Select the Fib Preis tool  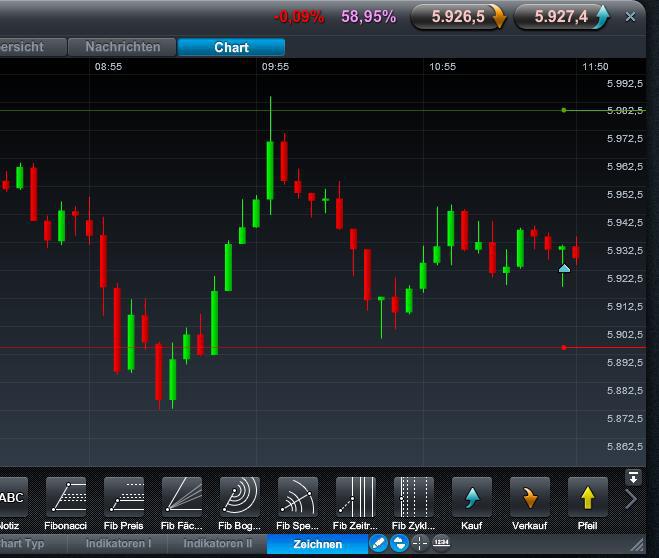[124, 497]
